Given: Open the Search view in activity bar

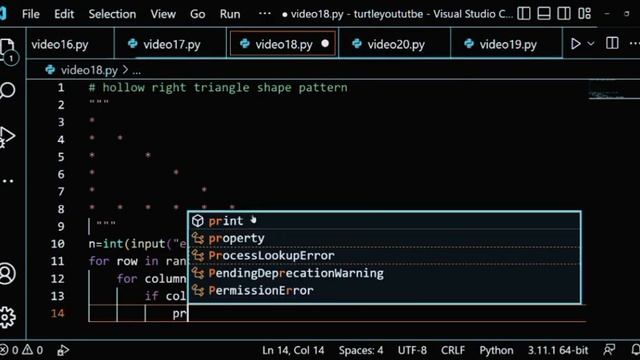Looking at the screenshot, I should click(7, 90).
